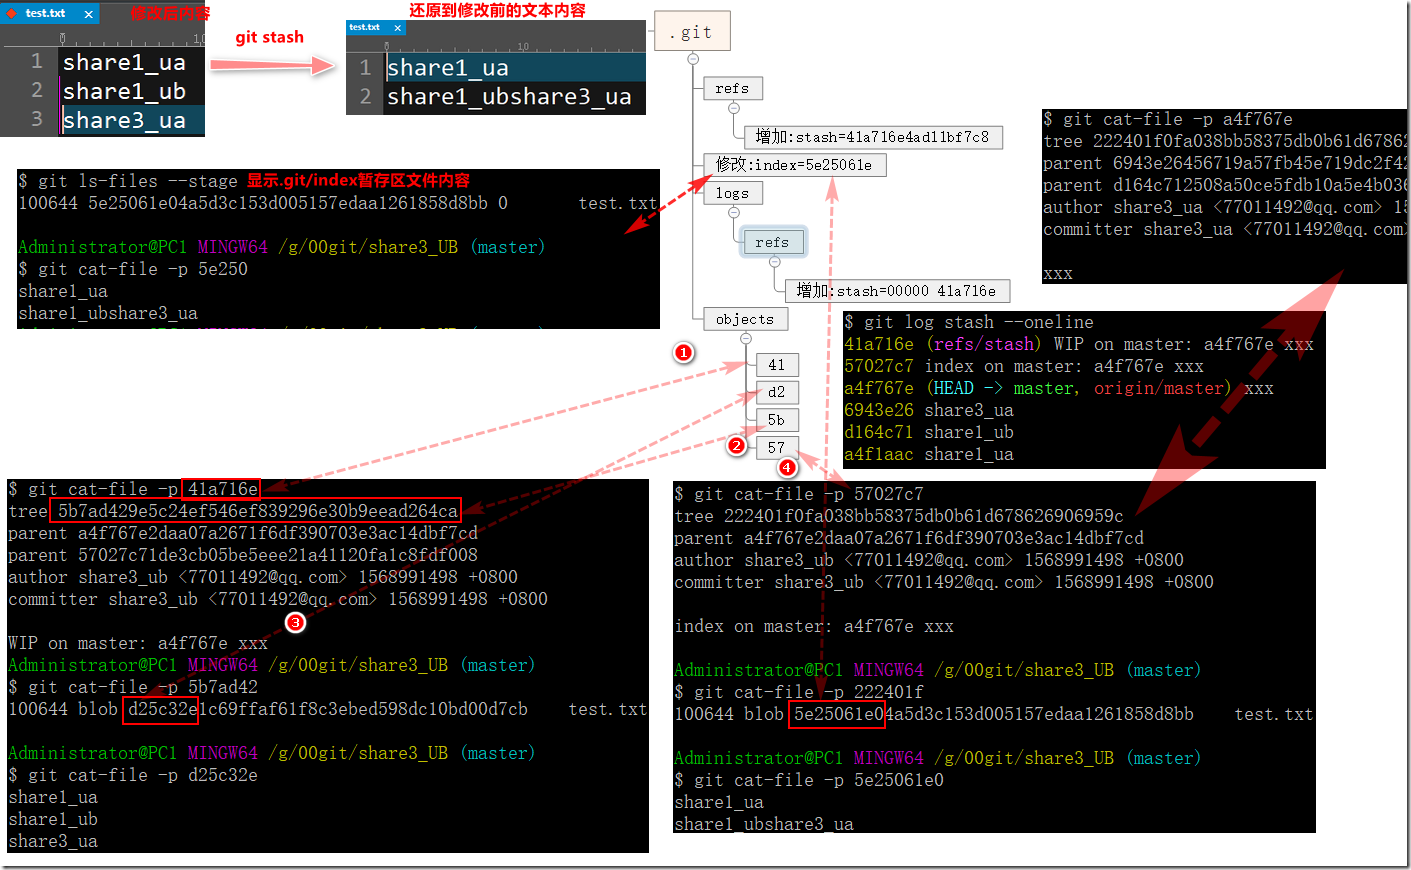Click the 'git cat-file -p 57027c7' command
Viewport: 1411px width, 870px height.
(x=799, y=494)
